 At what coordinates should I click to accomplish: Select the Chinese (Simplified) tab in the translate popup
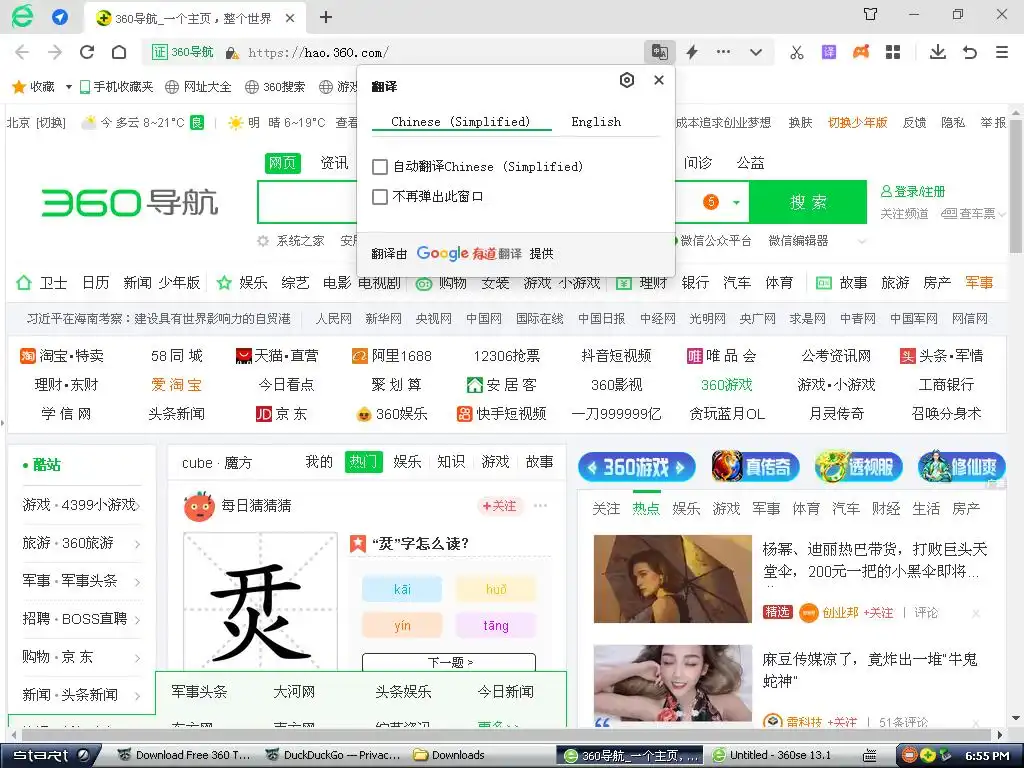pyautogui.click(x=461, y=122)
